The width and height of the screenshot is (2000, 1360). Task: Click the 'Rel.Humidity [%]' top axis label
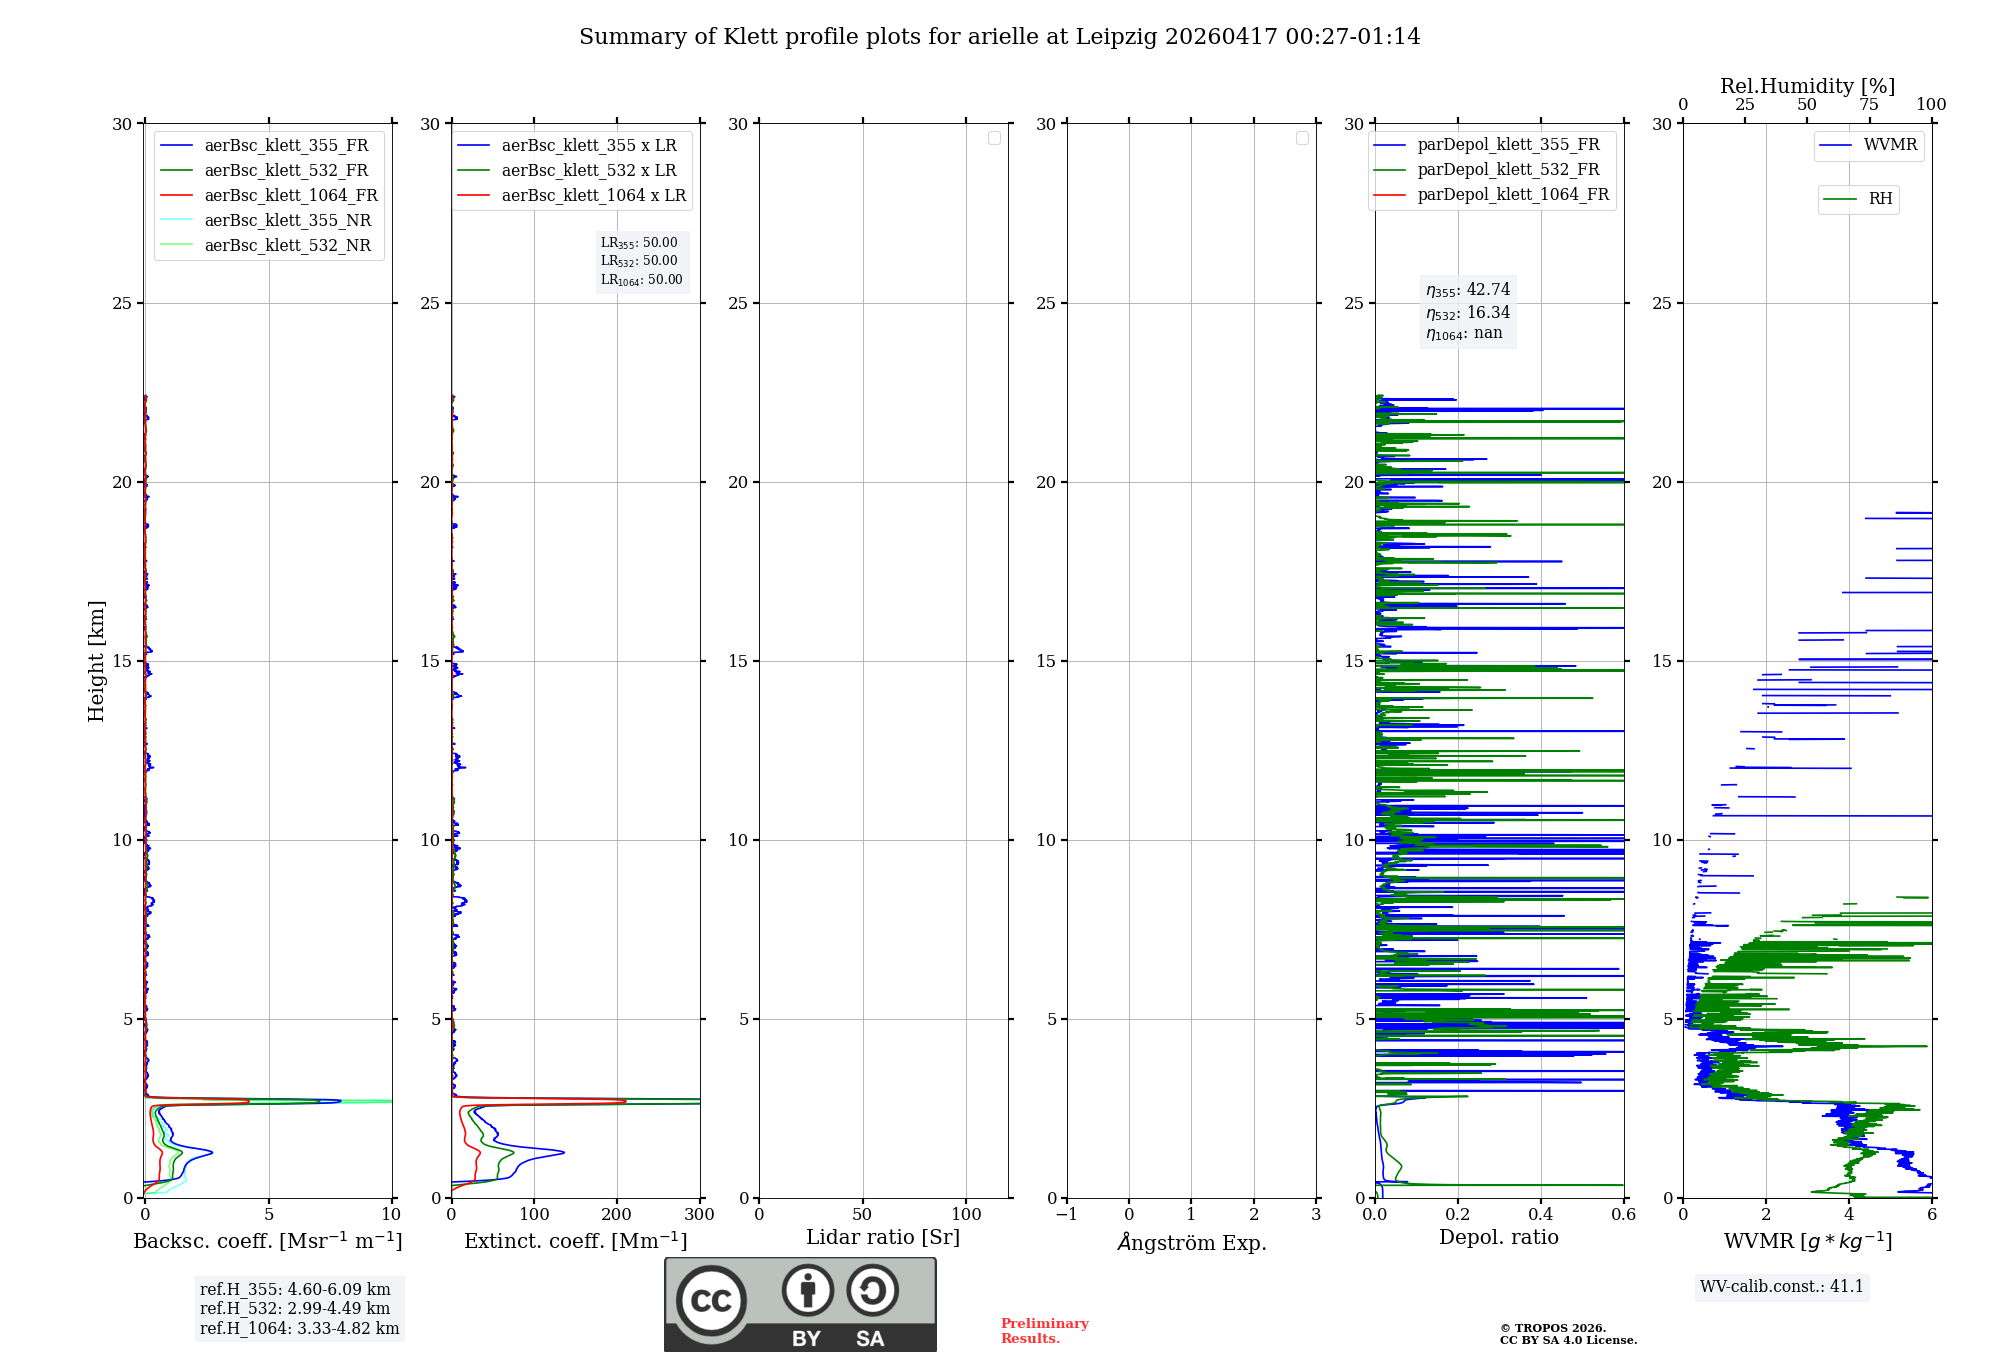[1807, 86]
